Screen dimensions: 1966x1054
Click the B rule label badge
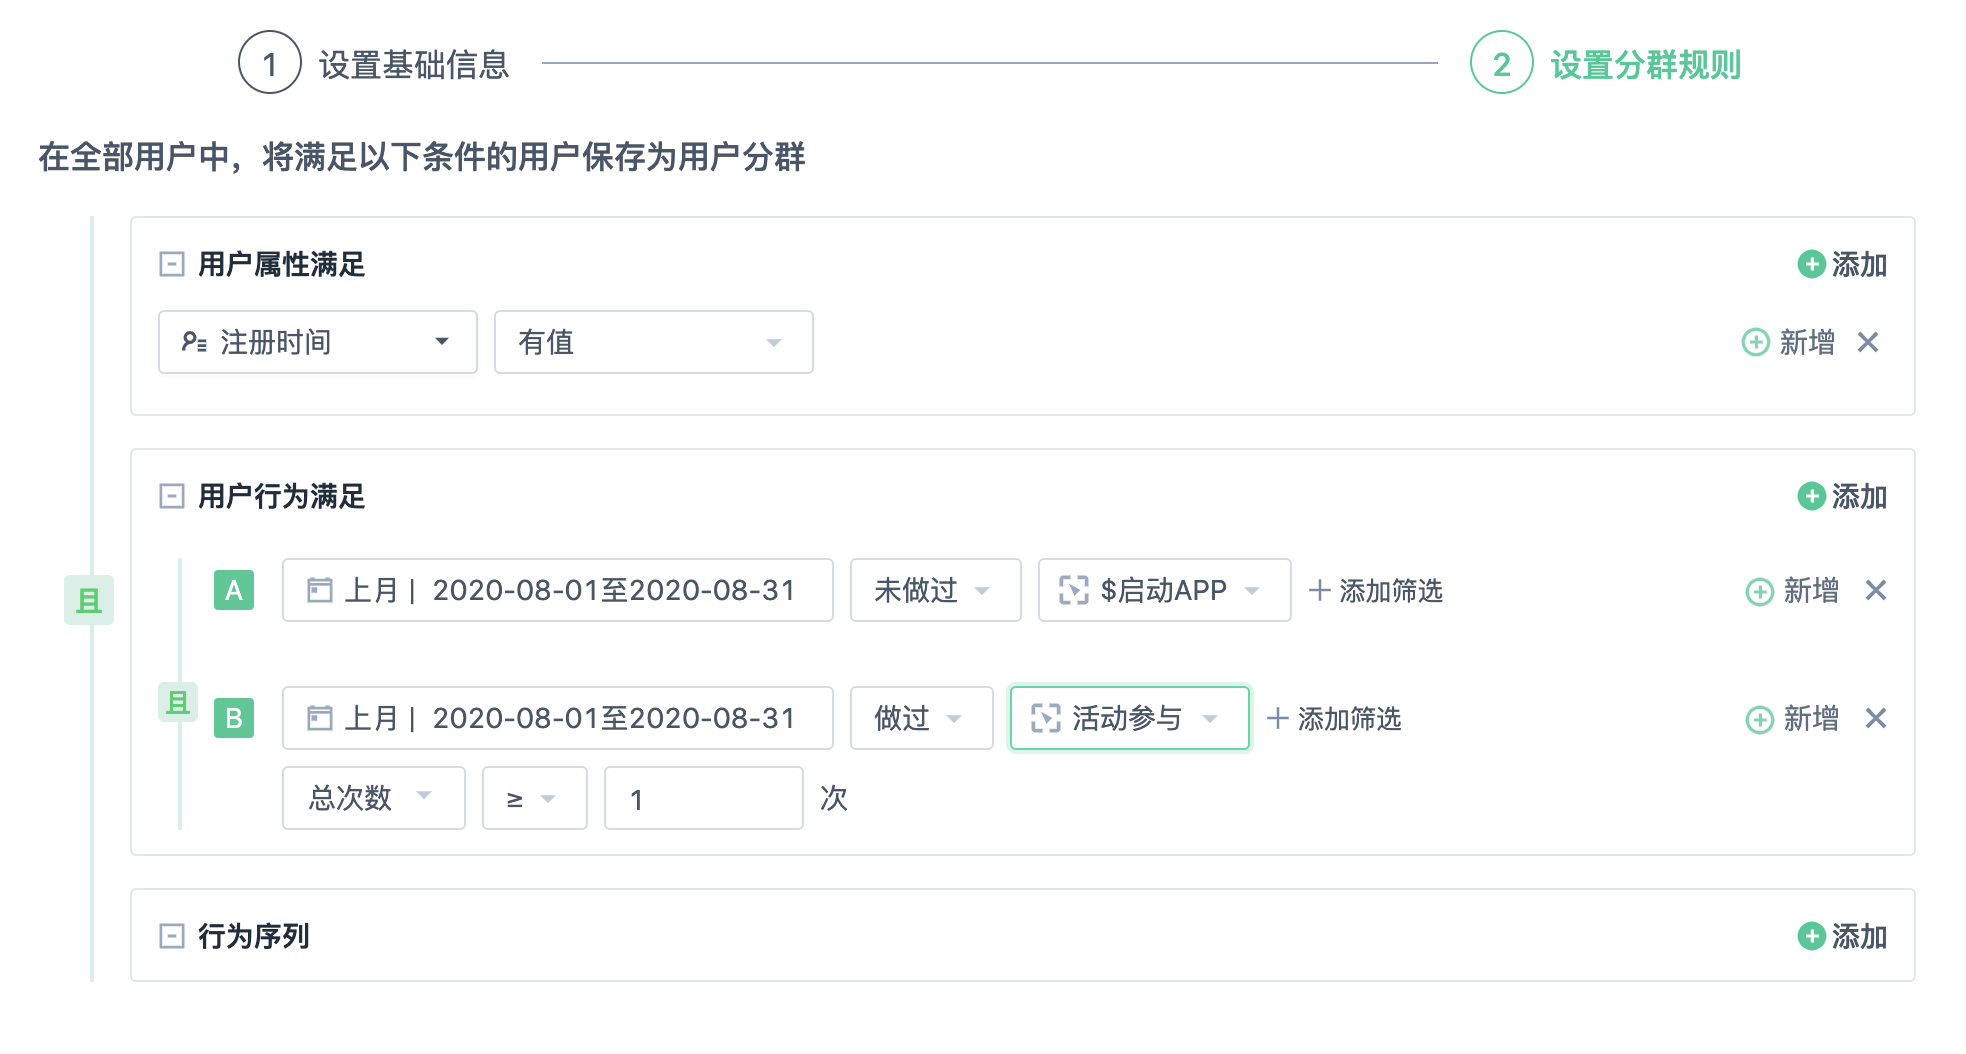pyautogui.click(x=234, y=718)
